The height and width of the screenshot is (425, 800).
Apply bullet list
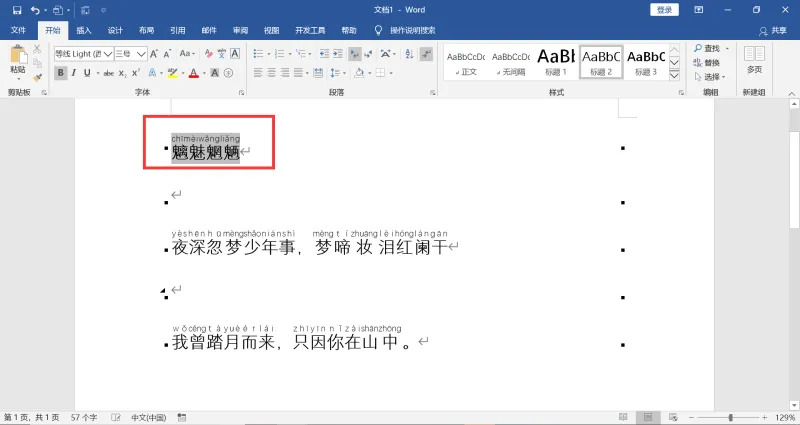tap(258, 54)
